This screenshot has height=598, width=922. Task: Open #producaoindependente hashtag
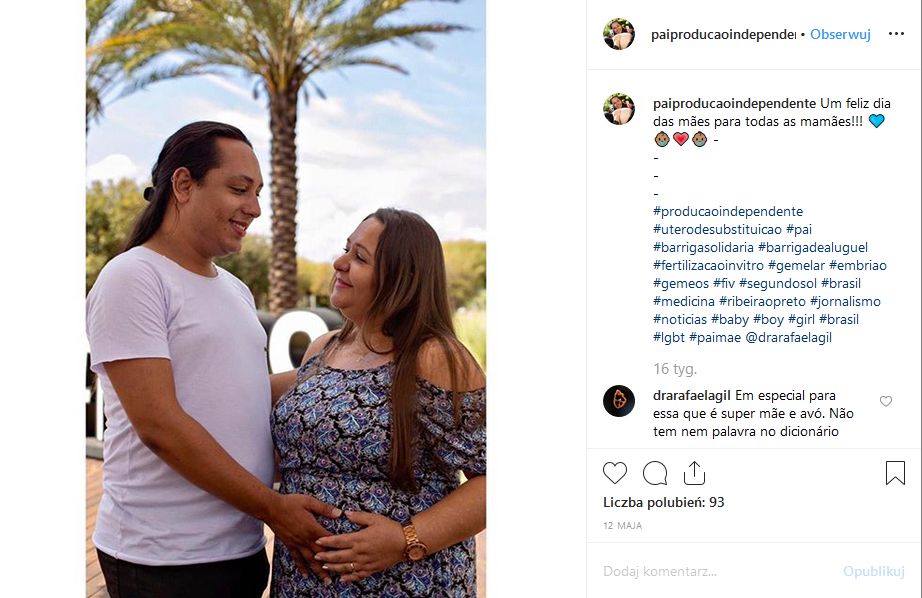tap(727, 211)
